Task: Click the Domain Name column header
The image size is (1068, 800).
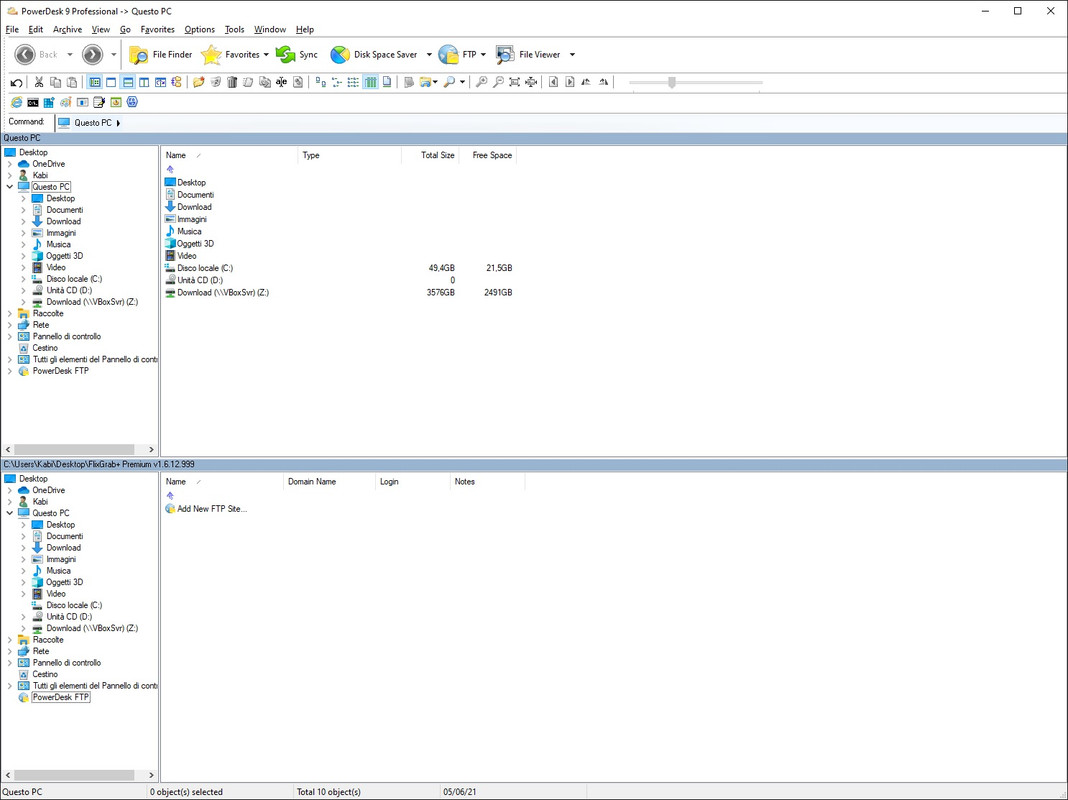Action: (329, 481)
